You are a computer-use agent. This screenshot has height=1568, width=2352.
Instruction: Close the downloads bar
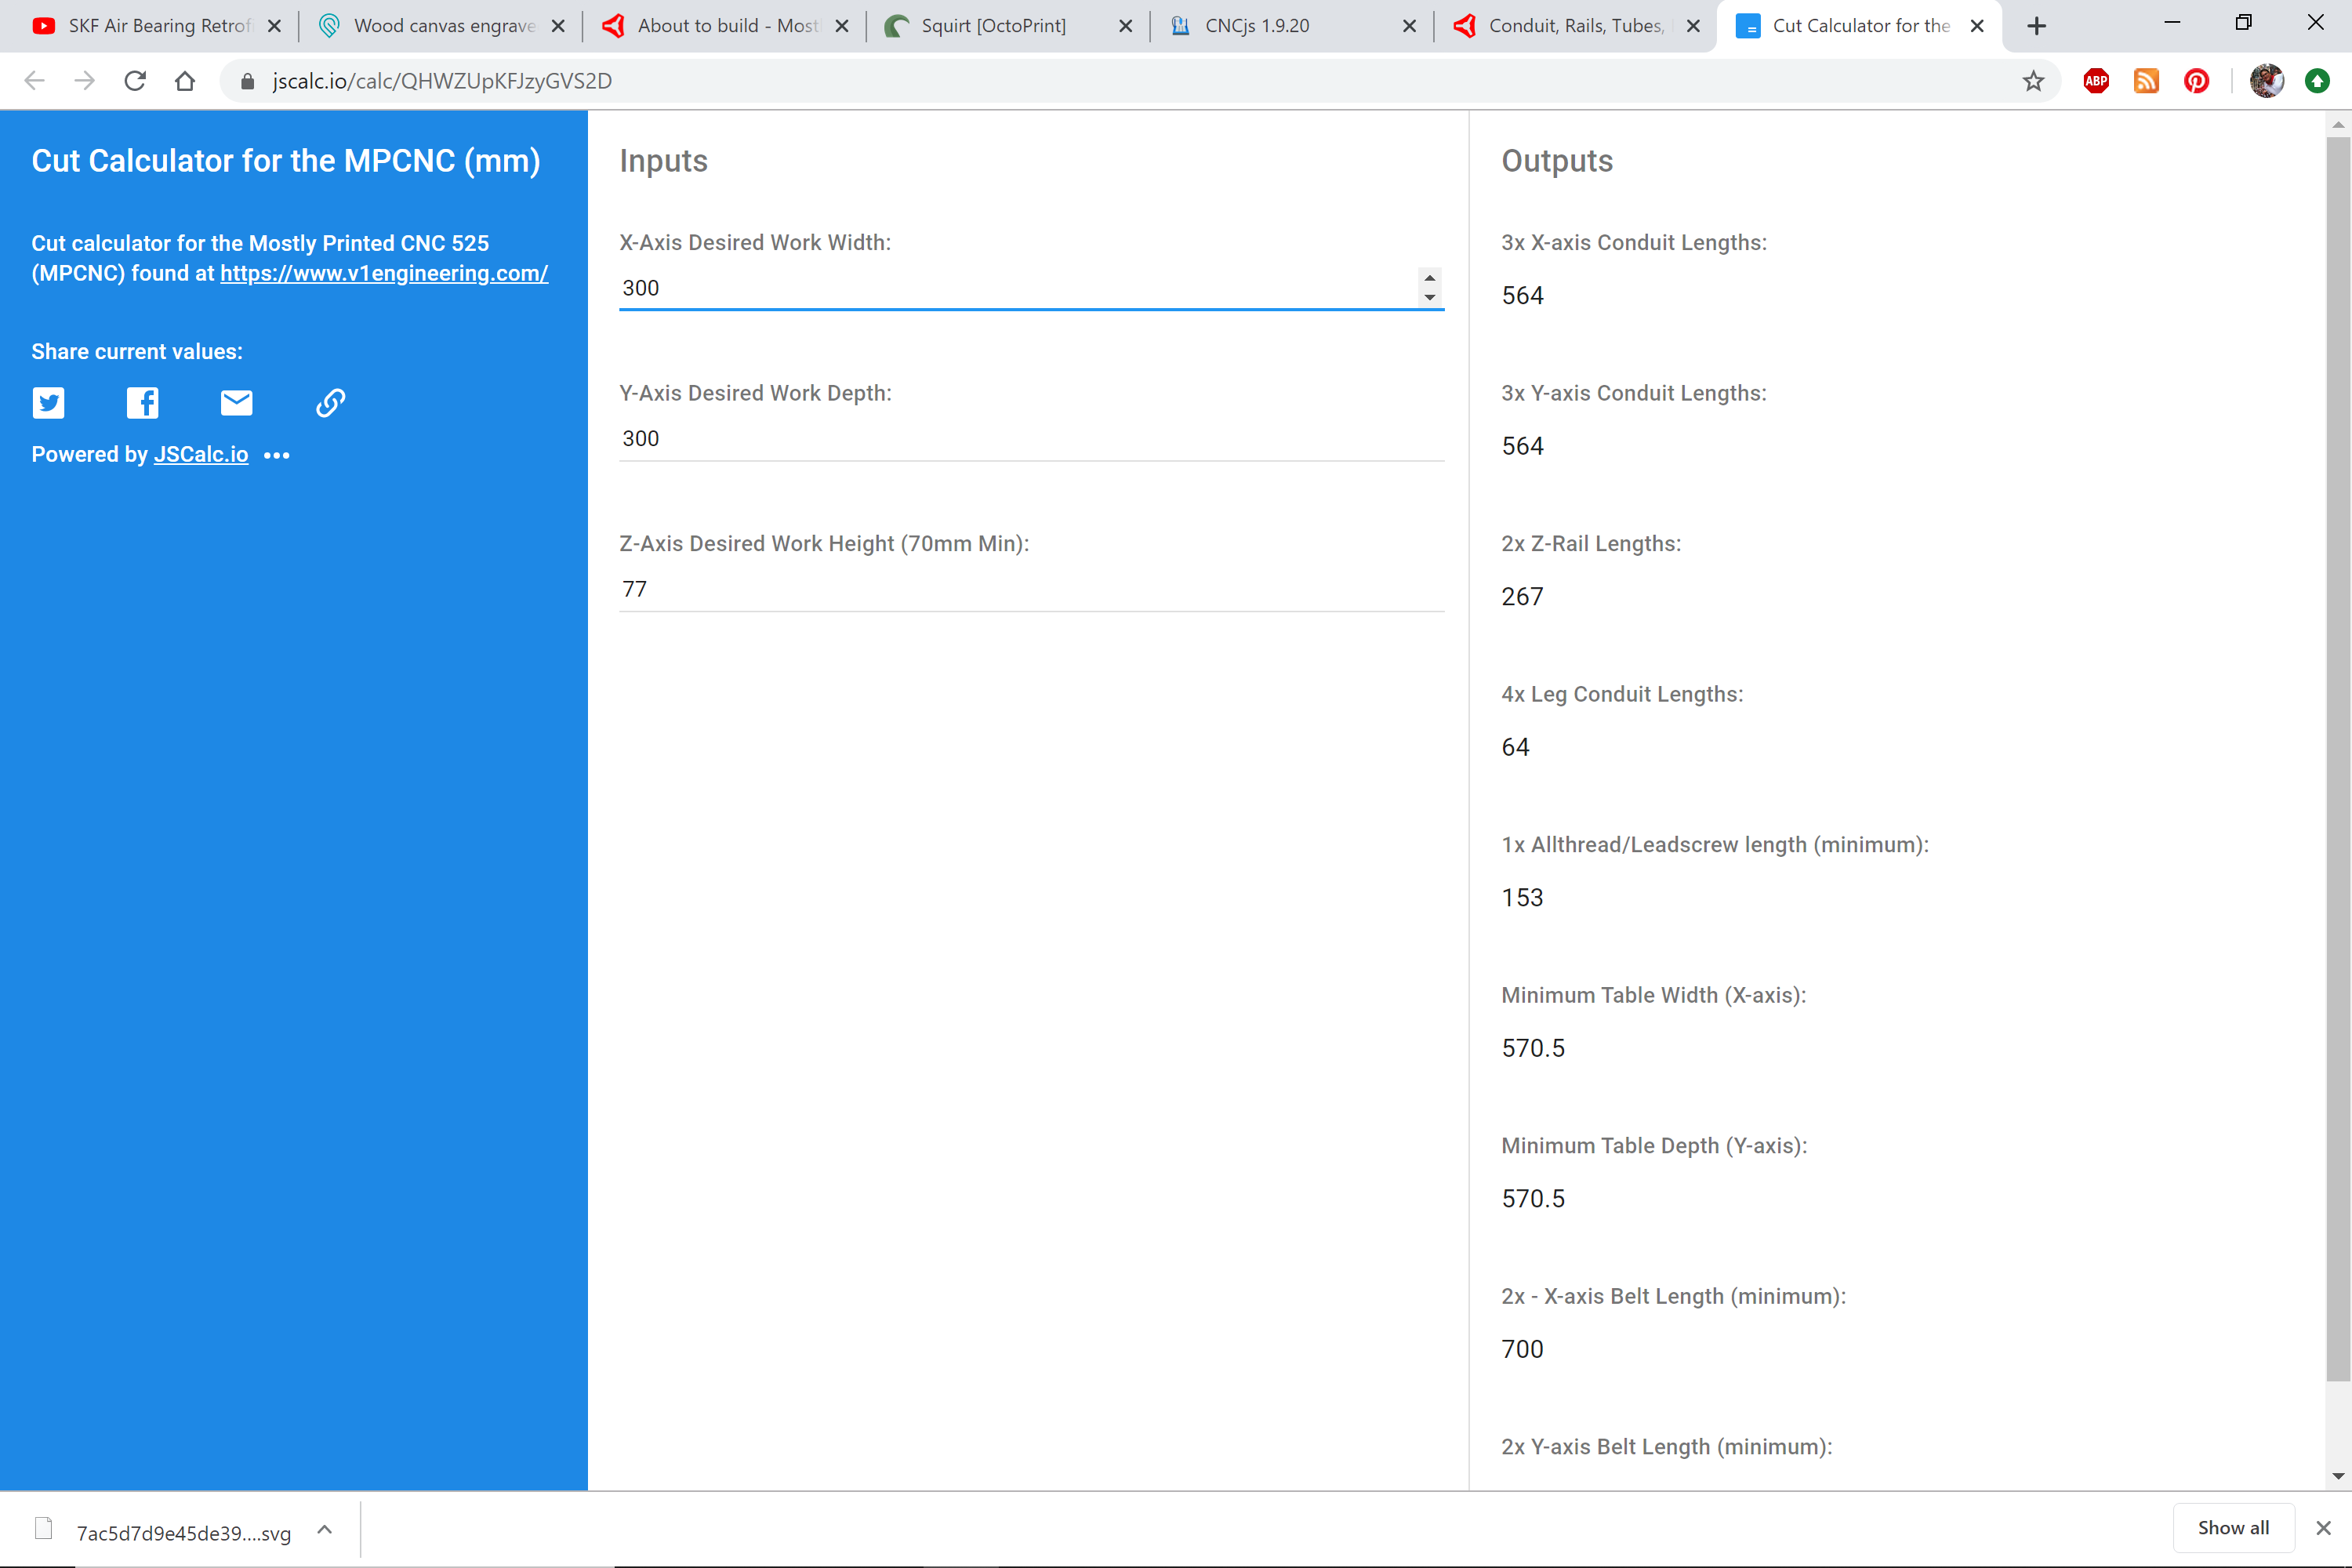click(2323, 1528)
